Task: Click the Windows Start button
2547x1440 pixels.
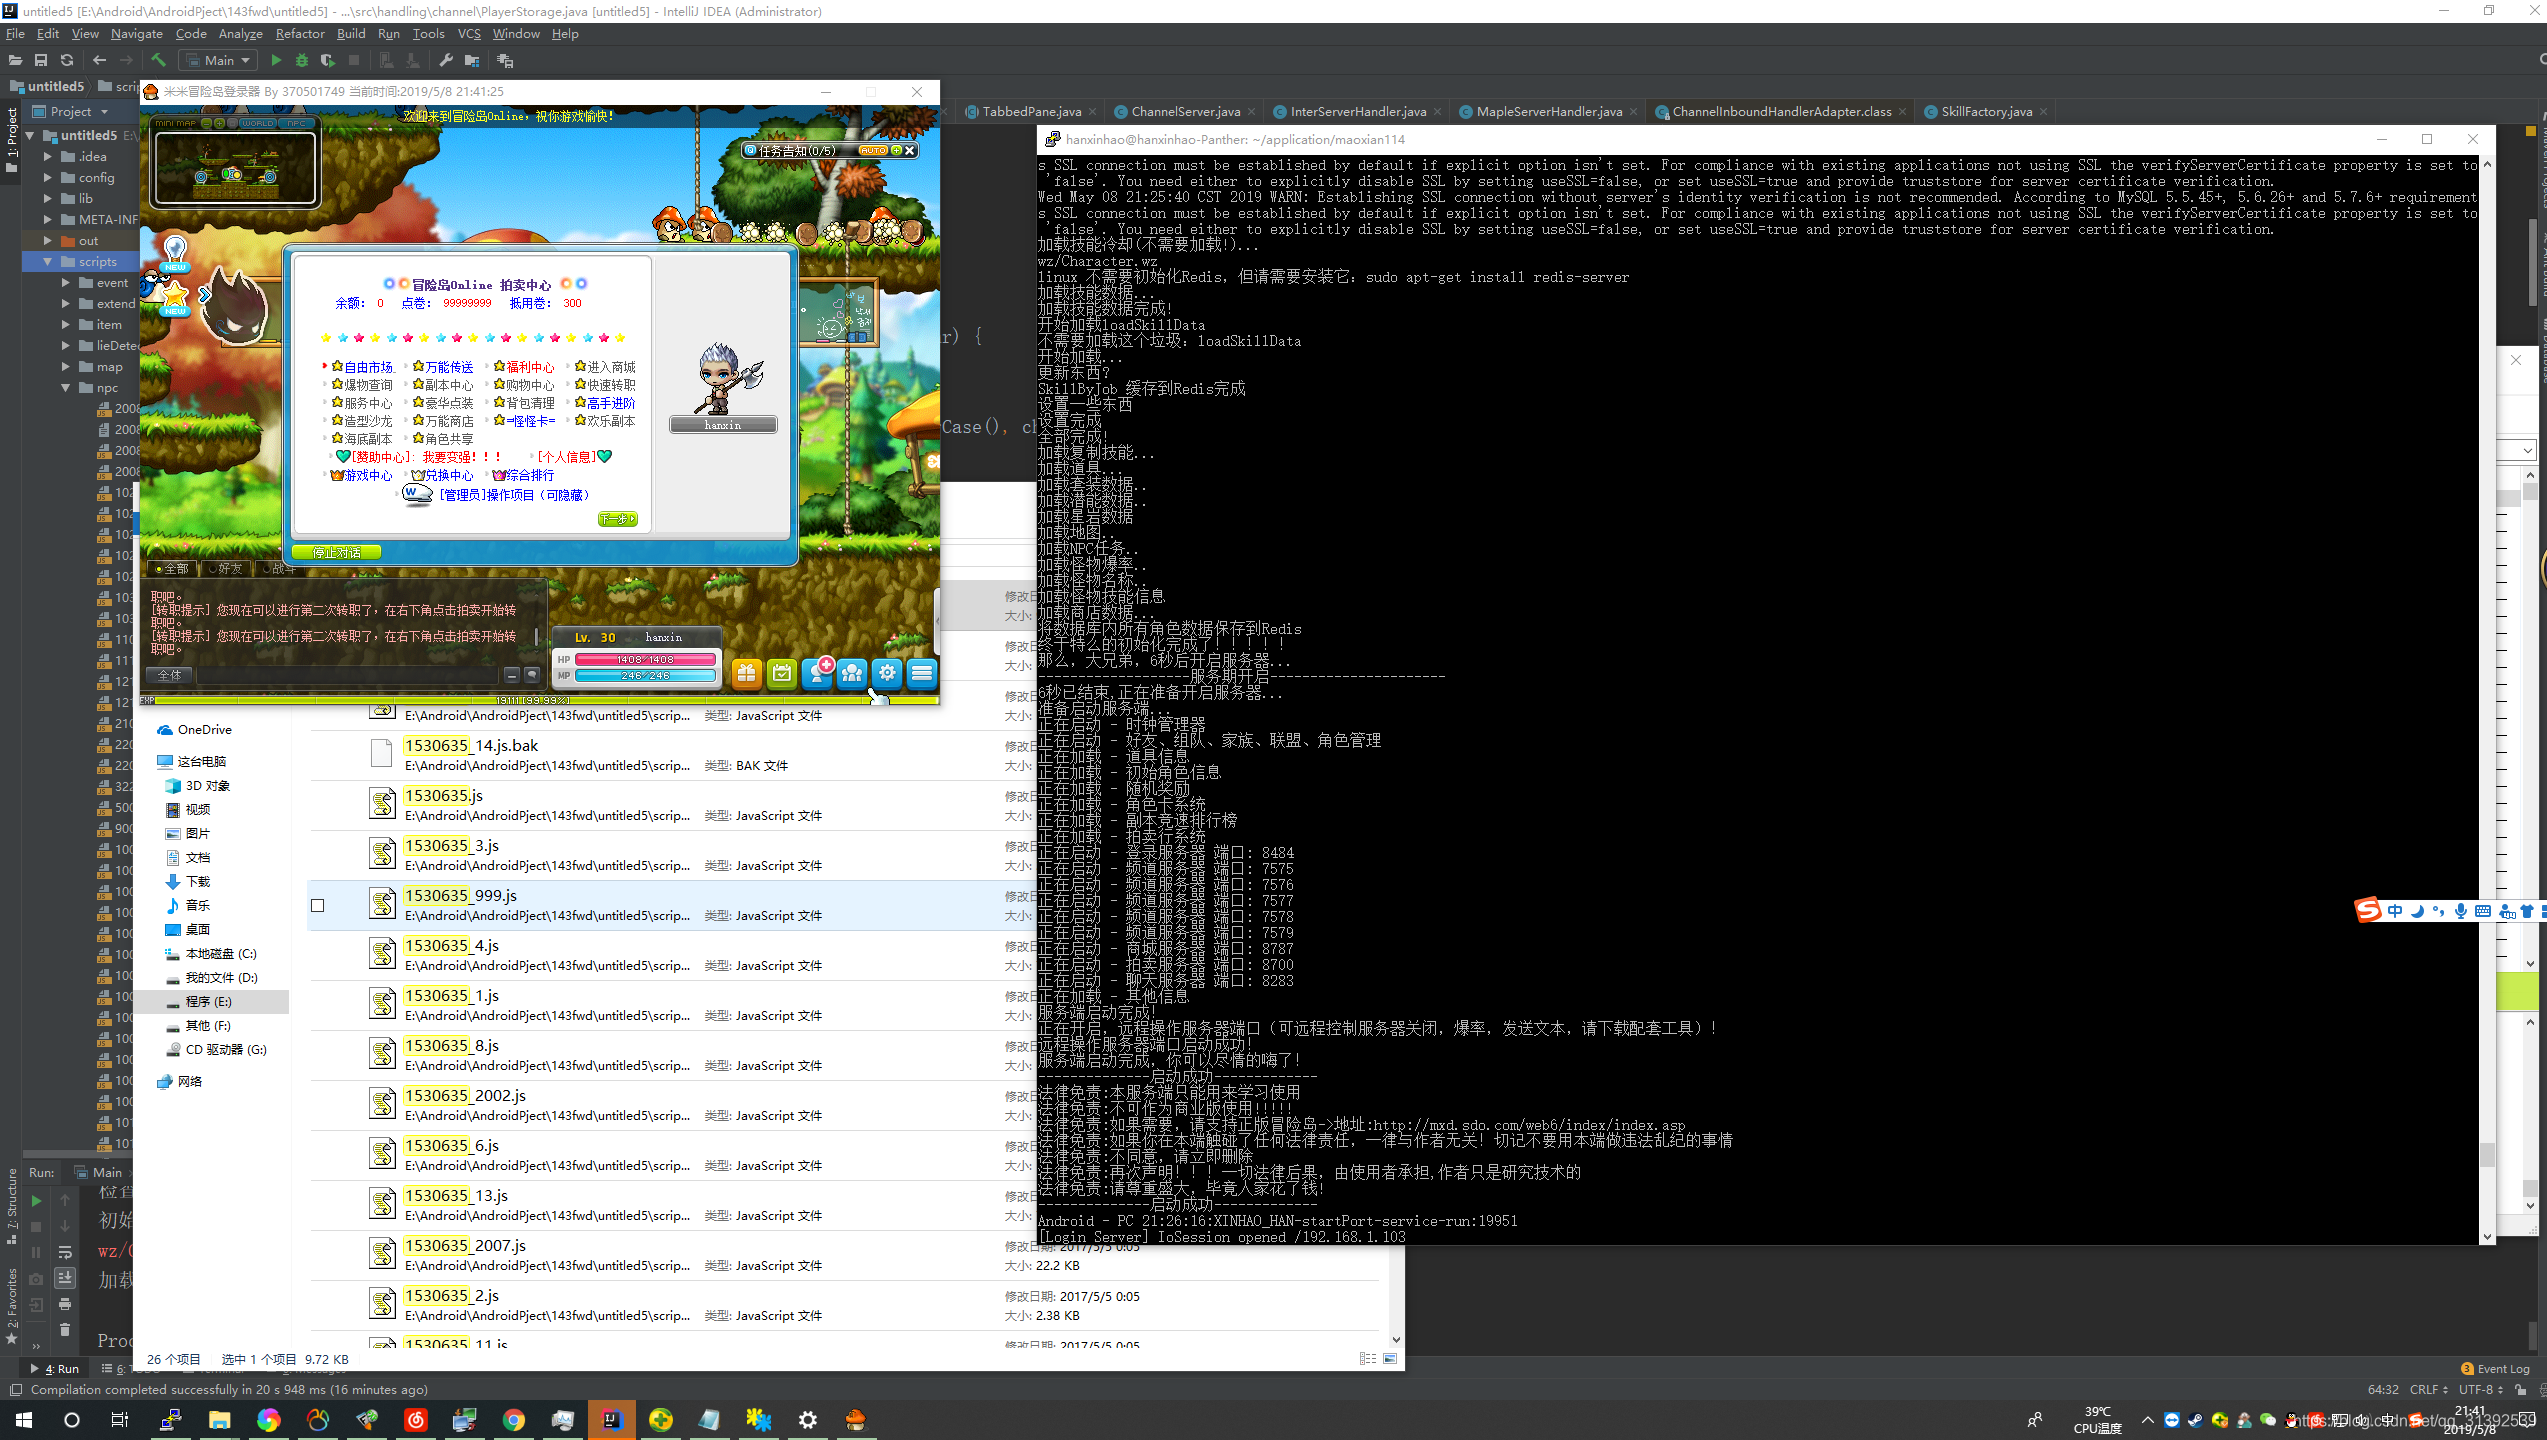Action: pos(24,1420)
